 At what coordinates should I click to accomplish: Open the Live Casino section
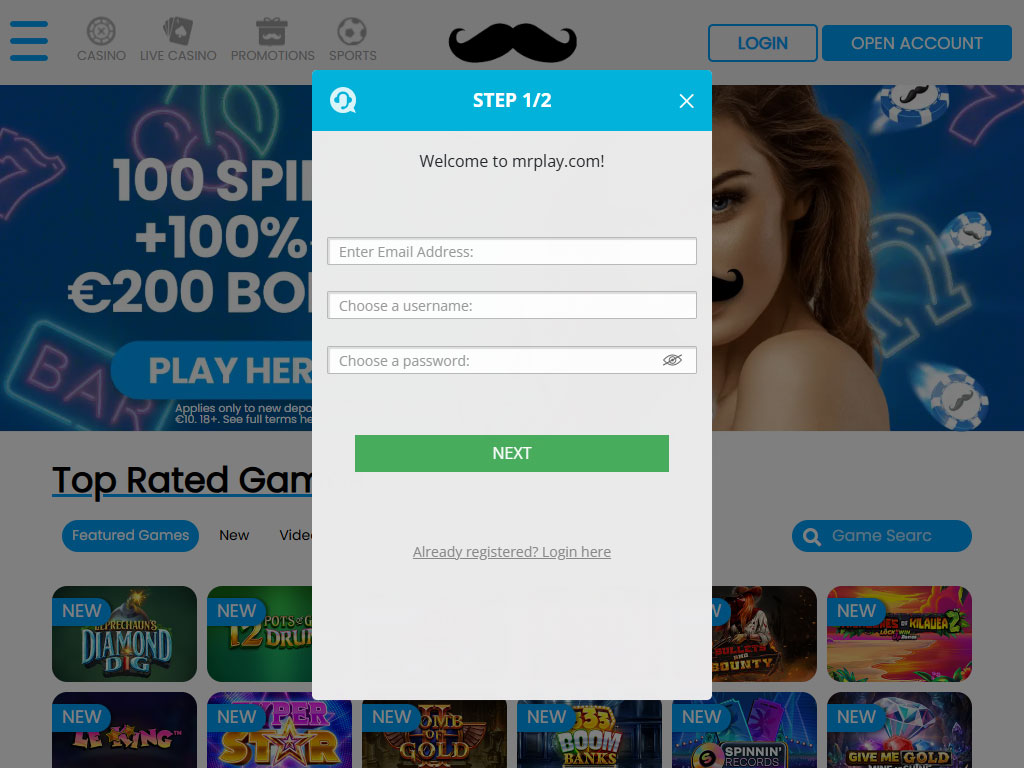point(178,40)
